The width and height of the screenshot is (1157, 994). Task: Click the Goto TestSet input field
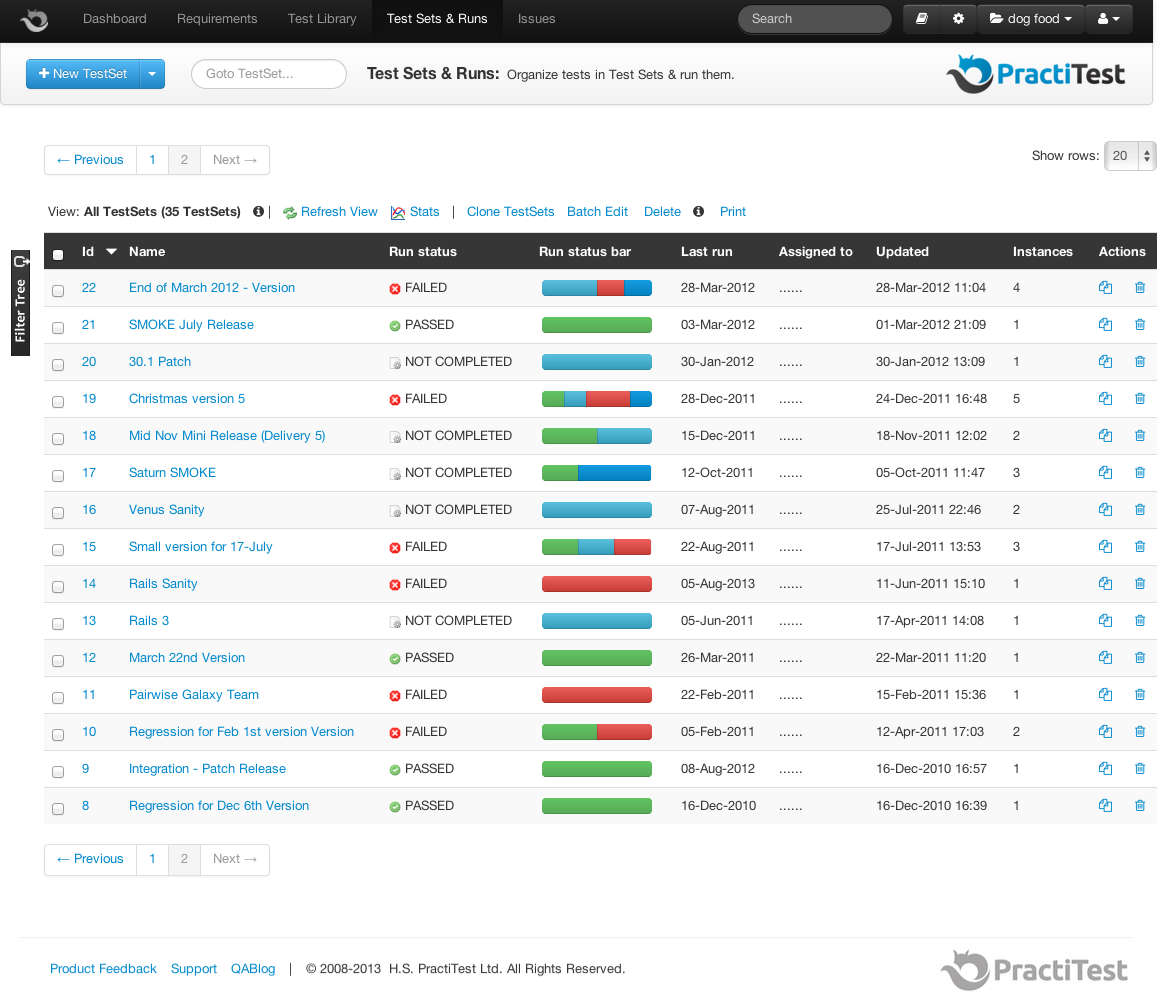tap(268, 73)
